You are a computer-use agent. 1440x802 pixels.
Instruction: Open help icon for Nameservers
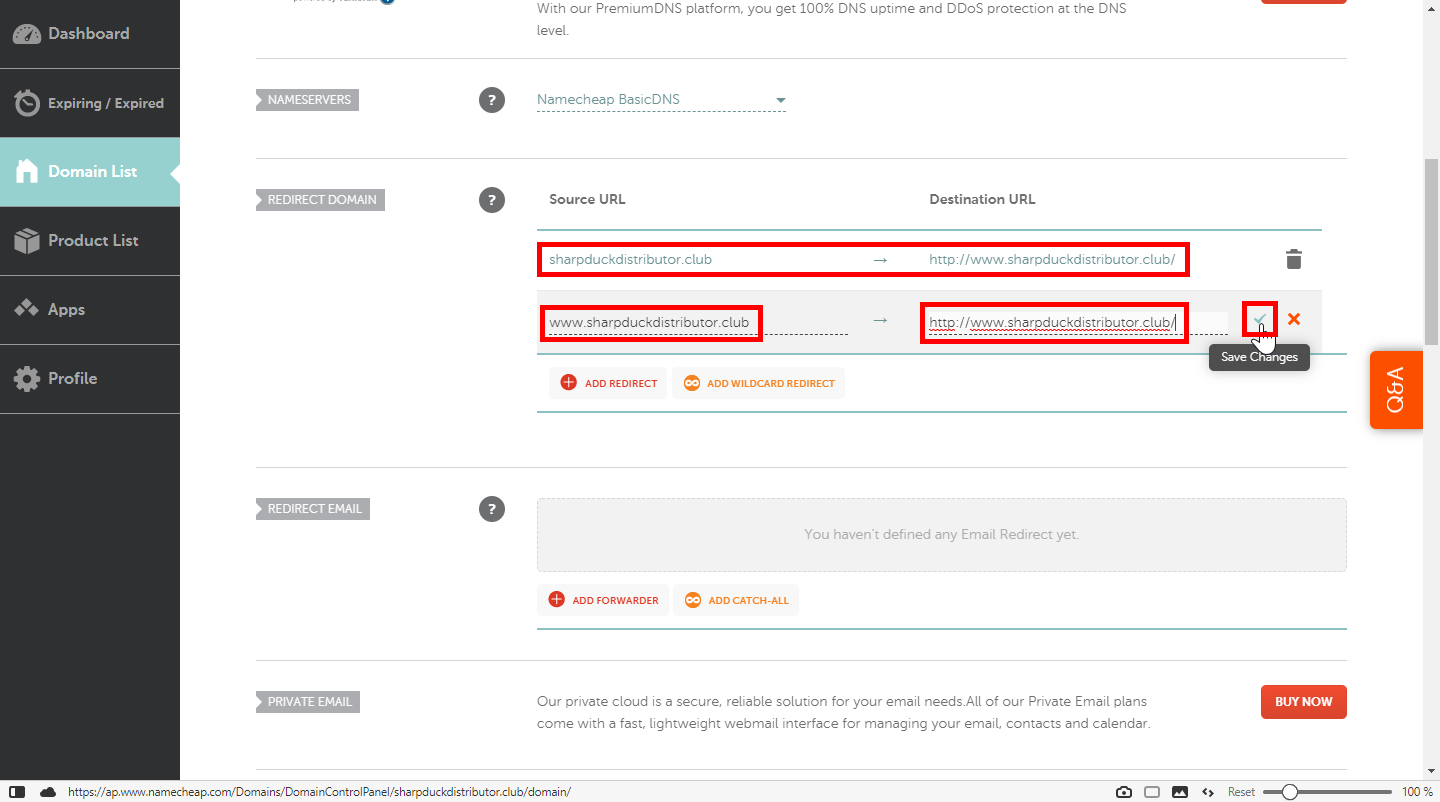pyautogui.click(x=491, y=100)
